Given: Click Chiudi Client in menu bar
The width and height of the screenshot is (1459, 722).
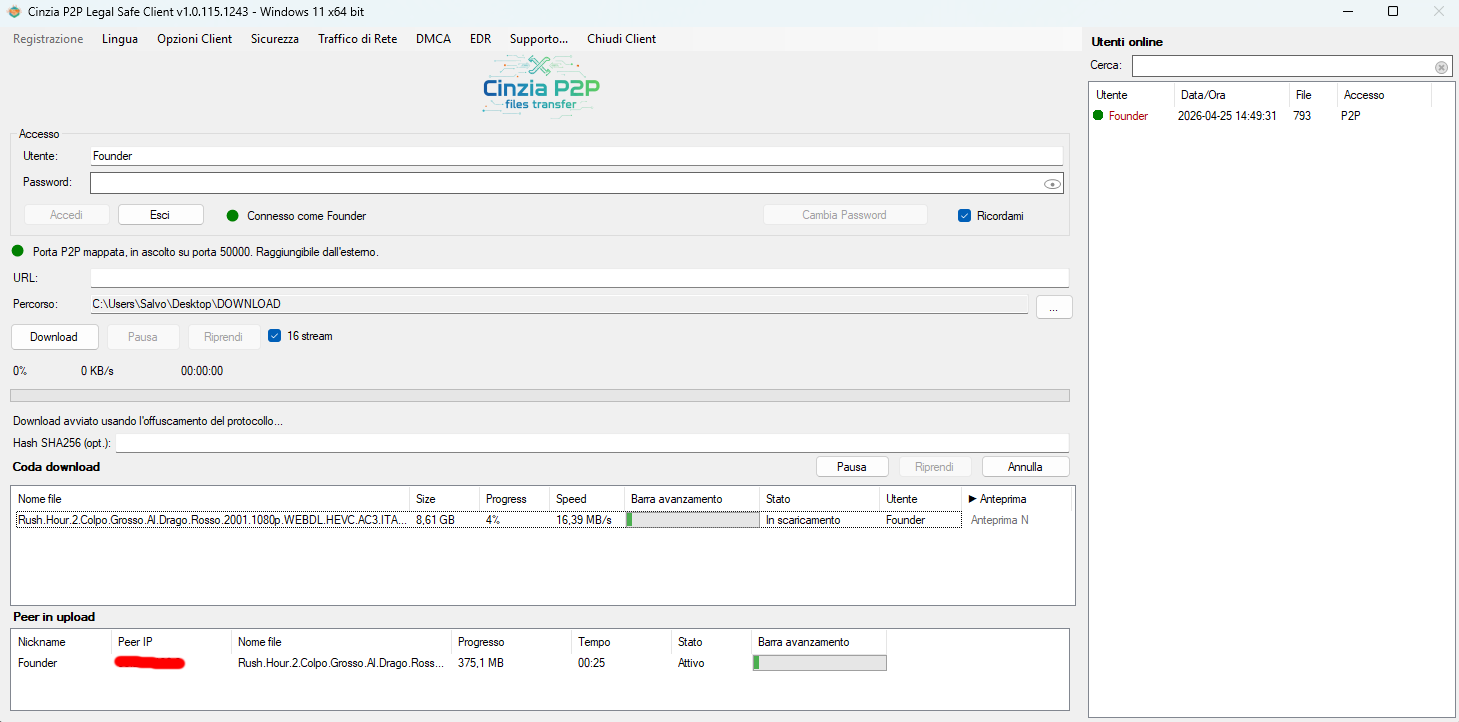Looking at the screenshot, I should coord(622,39).
